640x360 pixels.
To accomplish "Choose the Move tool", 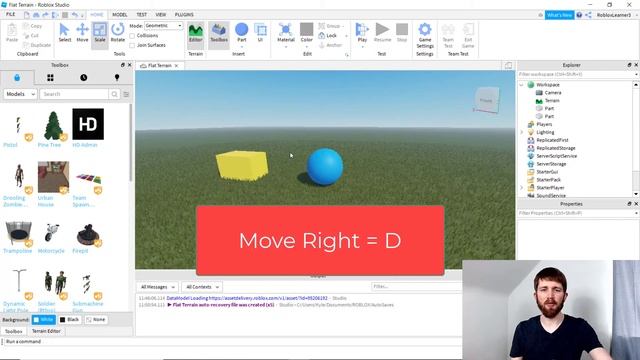I will pos(82,33).
